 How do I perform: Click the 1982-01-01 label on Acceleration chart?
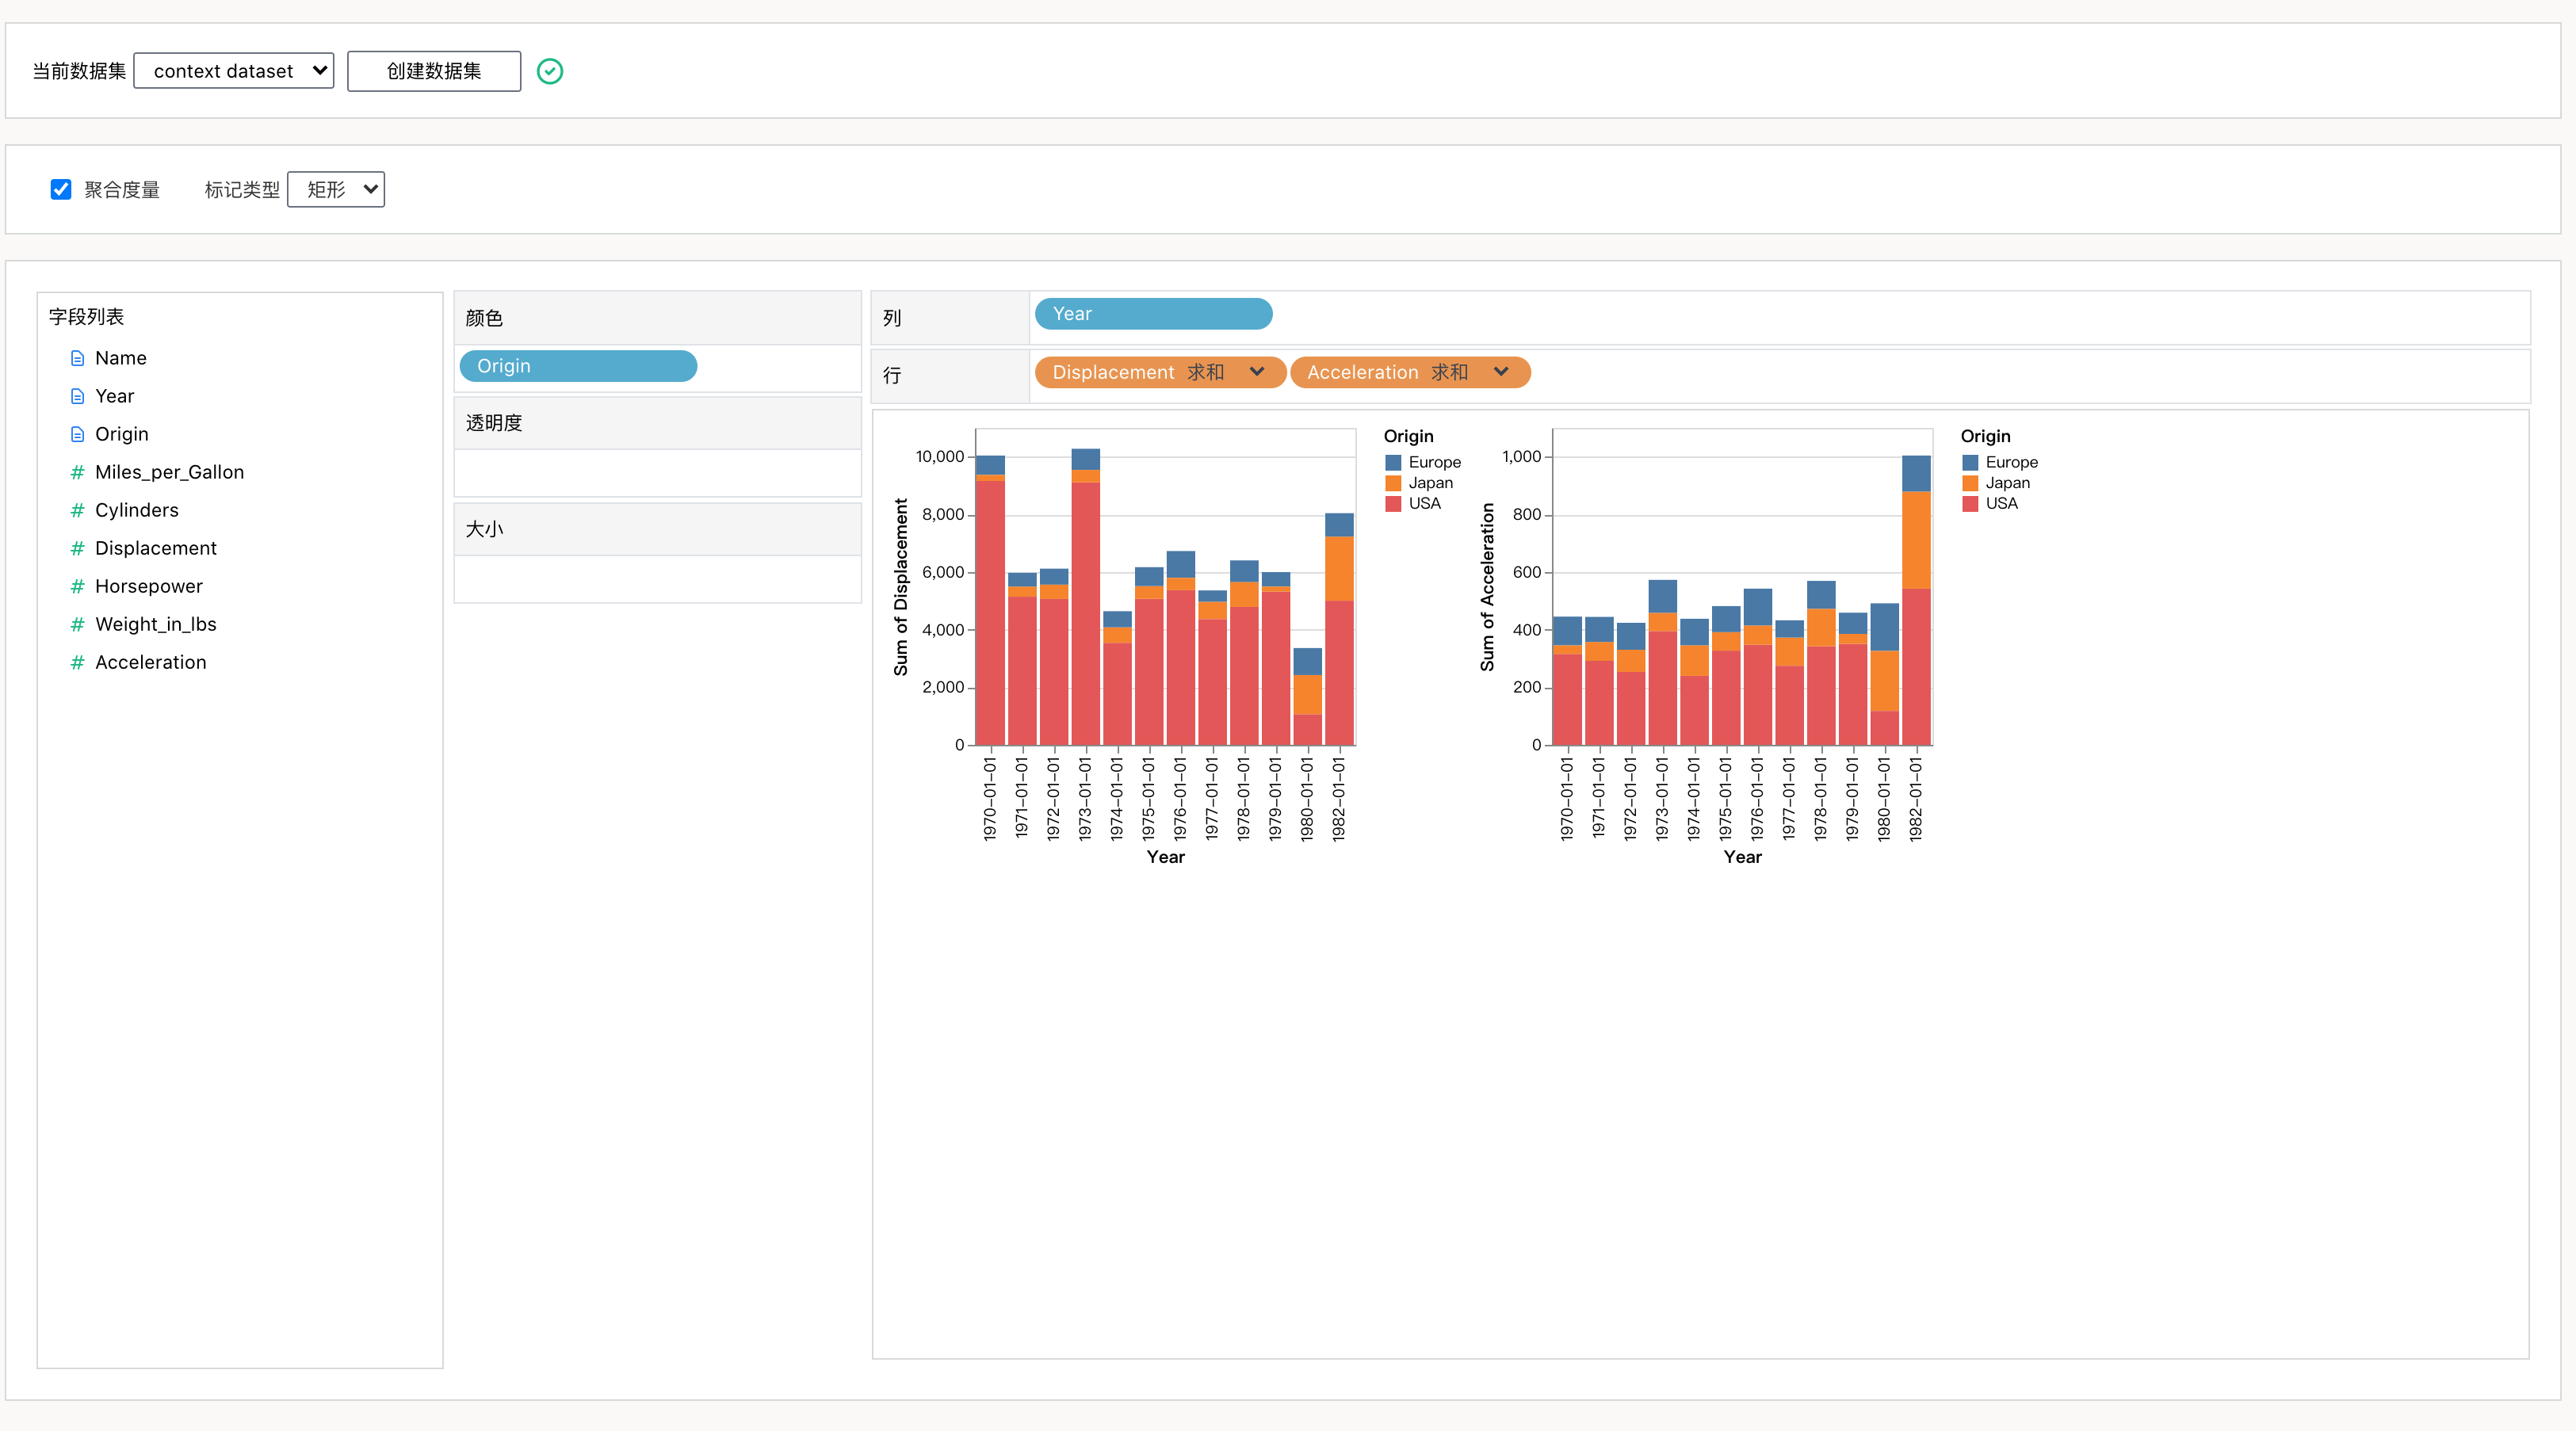coord(1915,798)
